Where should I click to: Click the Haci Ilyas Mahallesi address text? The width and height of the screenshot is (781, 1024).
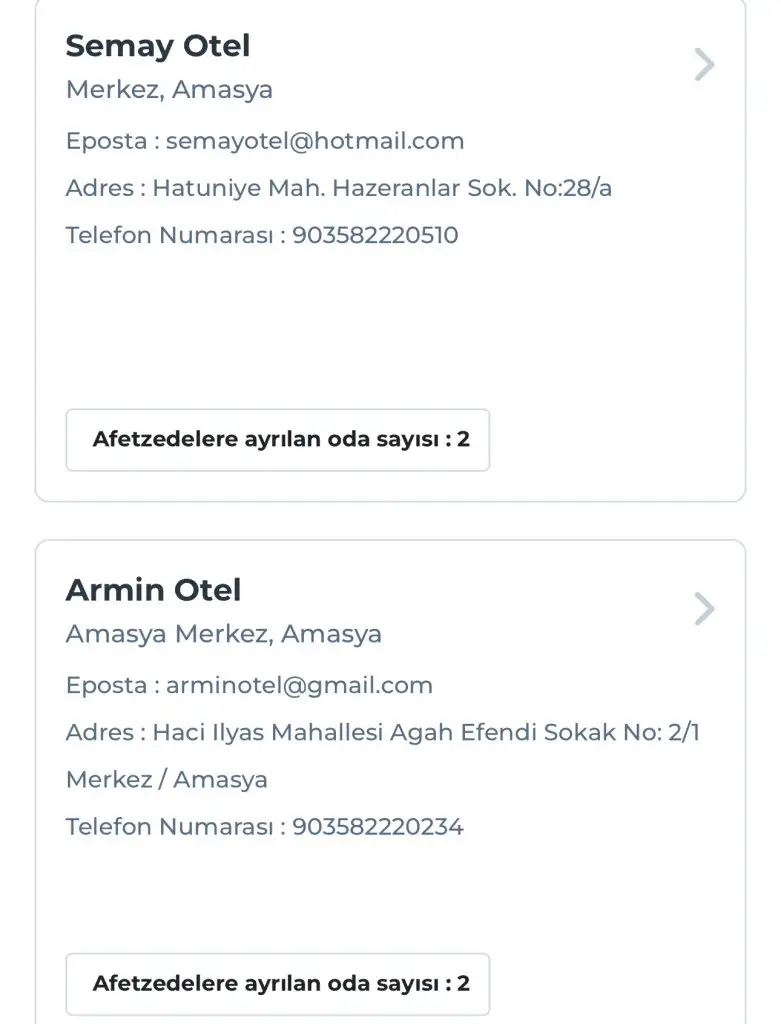[x=426, y=732]
